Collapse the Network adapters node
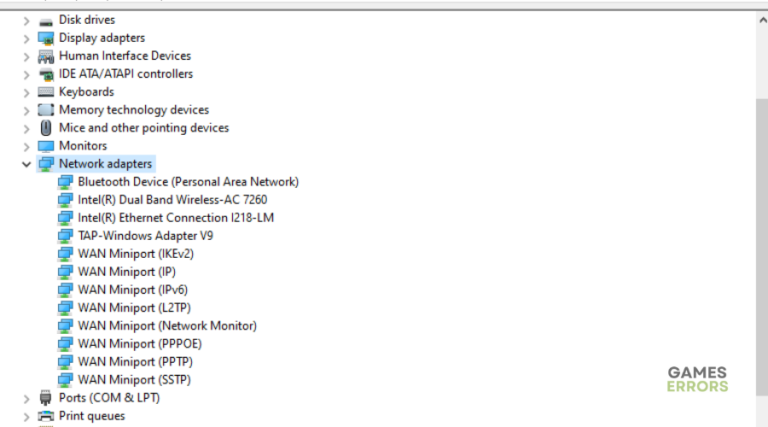The image size is (768, 427). (x=26, y=164)
